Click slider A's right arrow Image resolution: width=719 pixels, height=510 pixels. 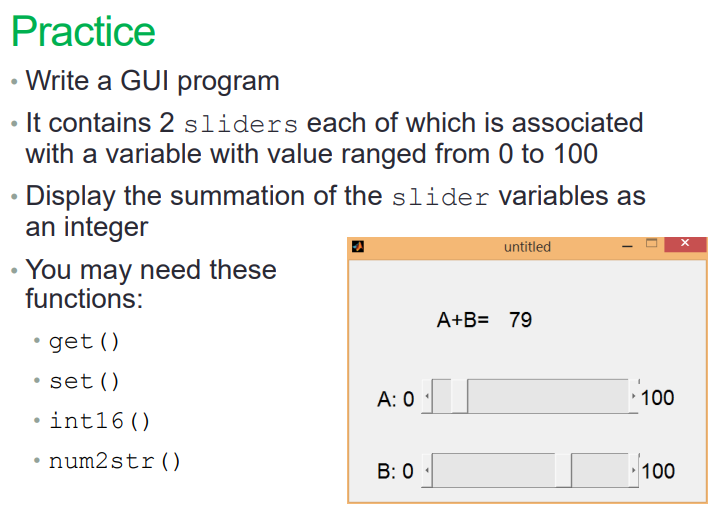click(633, 396)
